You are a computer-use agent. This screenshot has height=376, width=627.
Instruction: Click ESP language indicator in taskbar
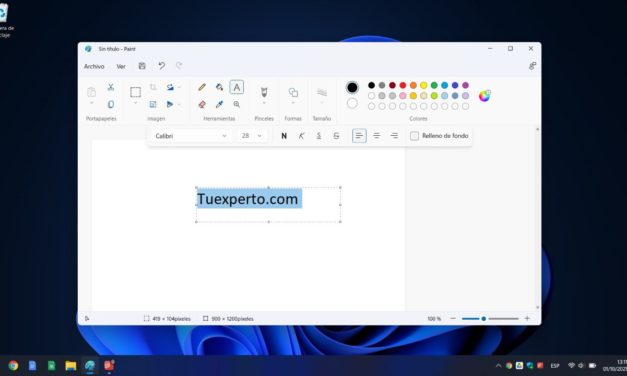click(555, 365)
